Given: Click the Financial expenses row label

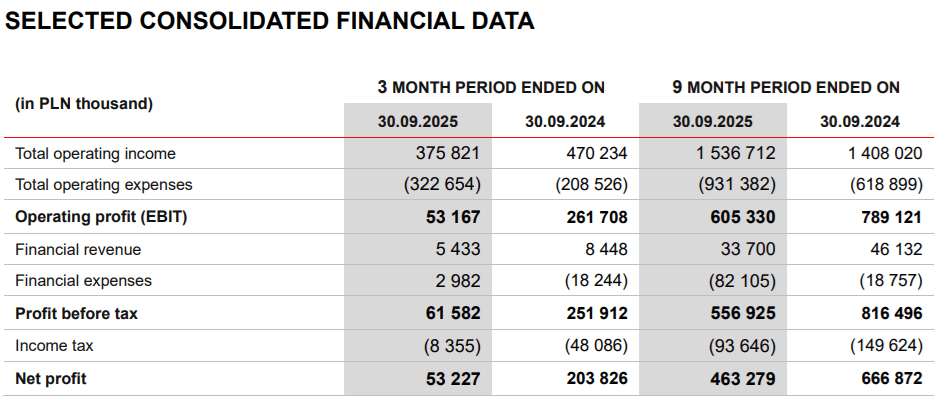Looking at the screenshot, I should coord(84,281).
